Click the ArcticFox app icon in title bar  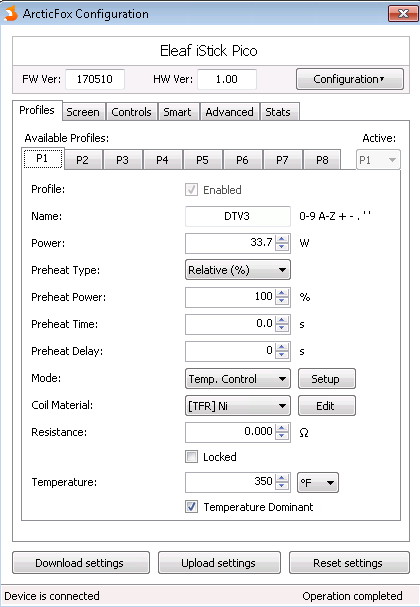tap(11, 14)
